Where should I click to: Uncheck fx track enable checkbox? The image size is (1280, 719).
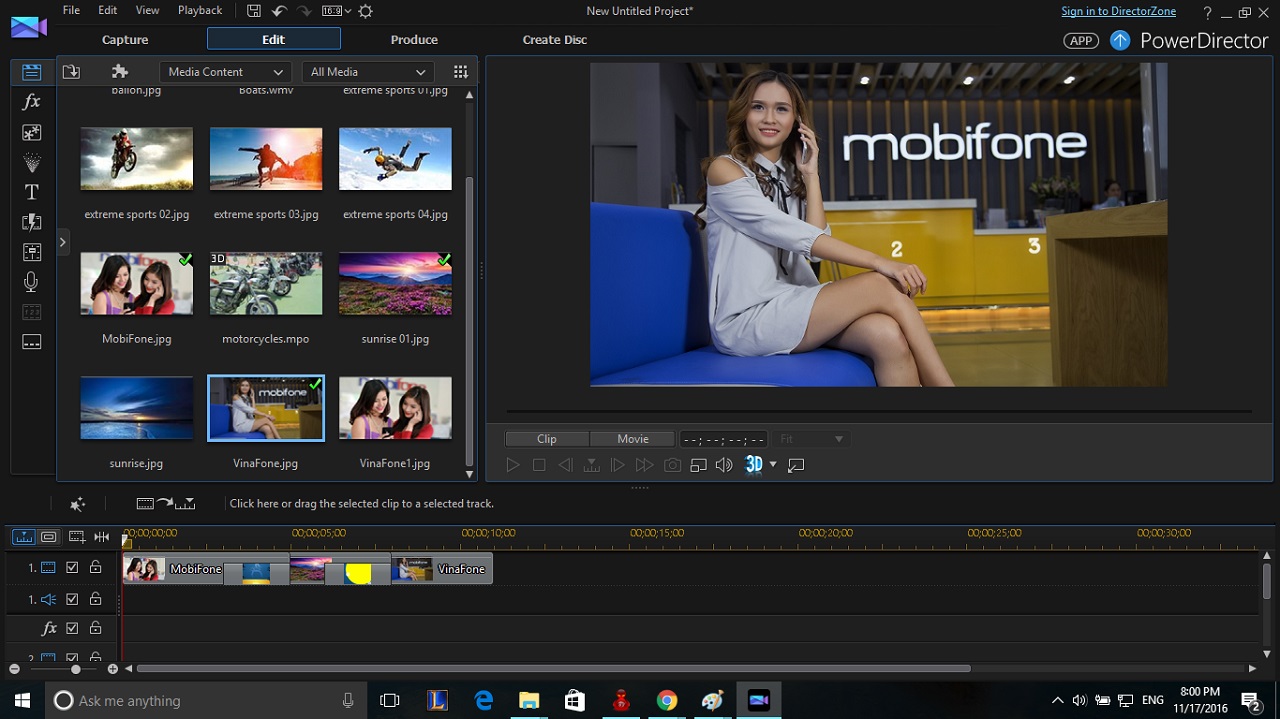coord(72,629)
